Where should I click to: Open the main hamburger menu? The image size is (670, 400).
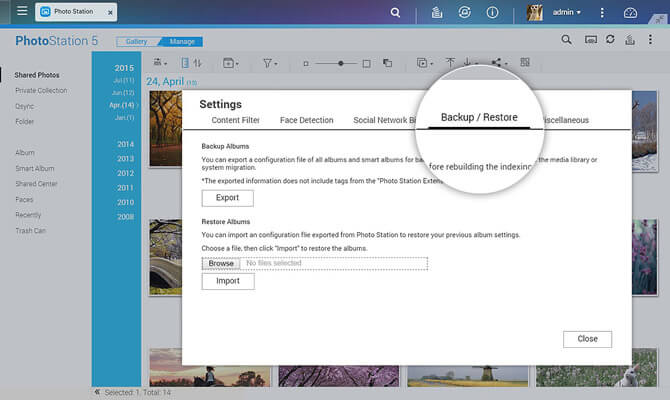coord(22,13)
